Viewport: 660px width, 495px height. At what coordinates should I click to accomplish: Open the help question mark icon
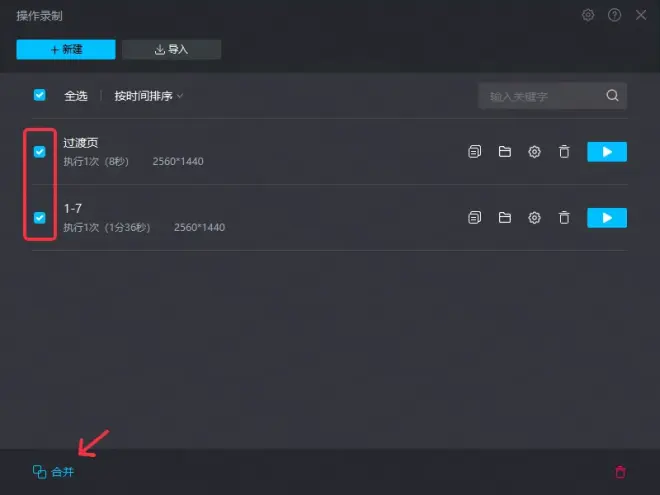tap(615, 16)
